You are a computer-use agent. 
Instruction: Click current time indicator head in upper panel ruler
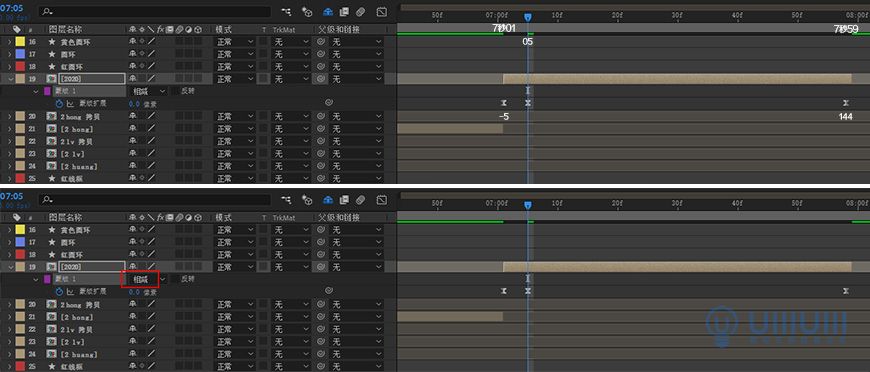click(x=528, y=17)
